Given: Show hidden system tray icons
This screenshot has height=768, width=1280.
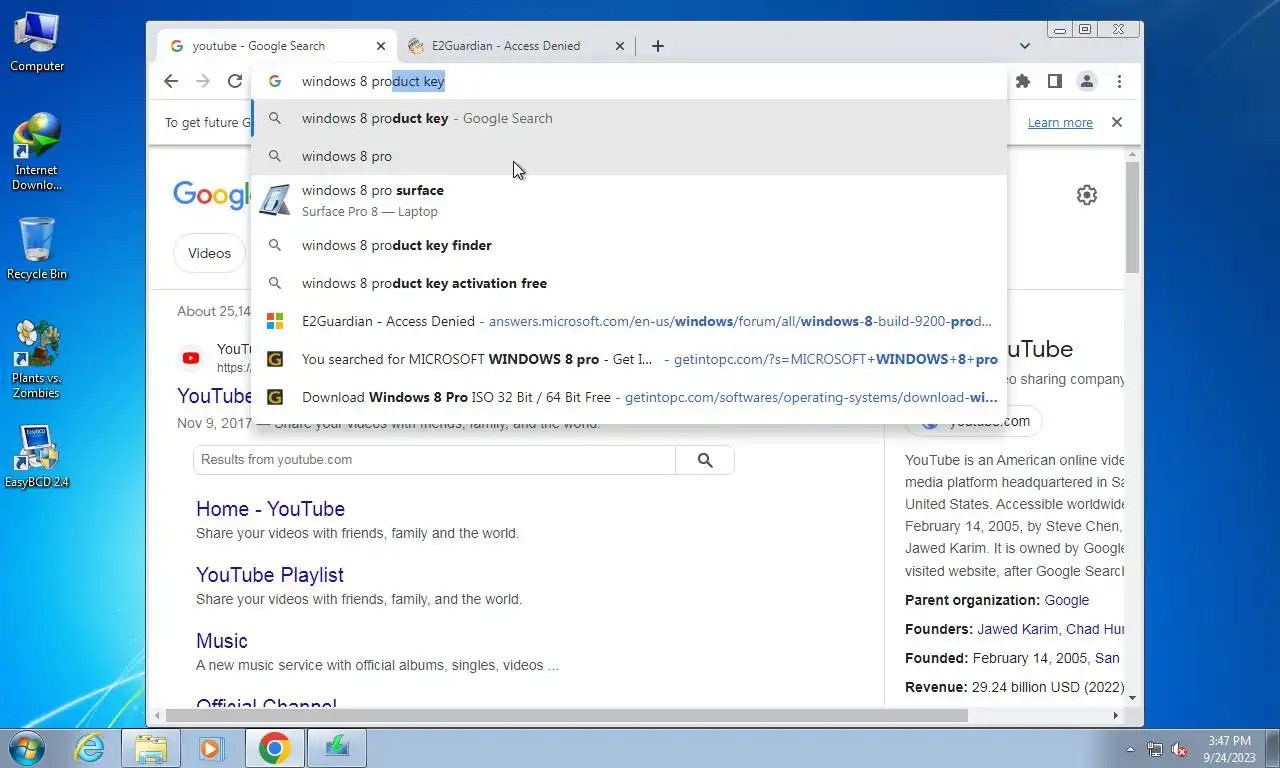Looking at the screenshot, I should pyautogui.click(x=1131, y=749).
